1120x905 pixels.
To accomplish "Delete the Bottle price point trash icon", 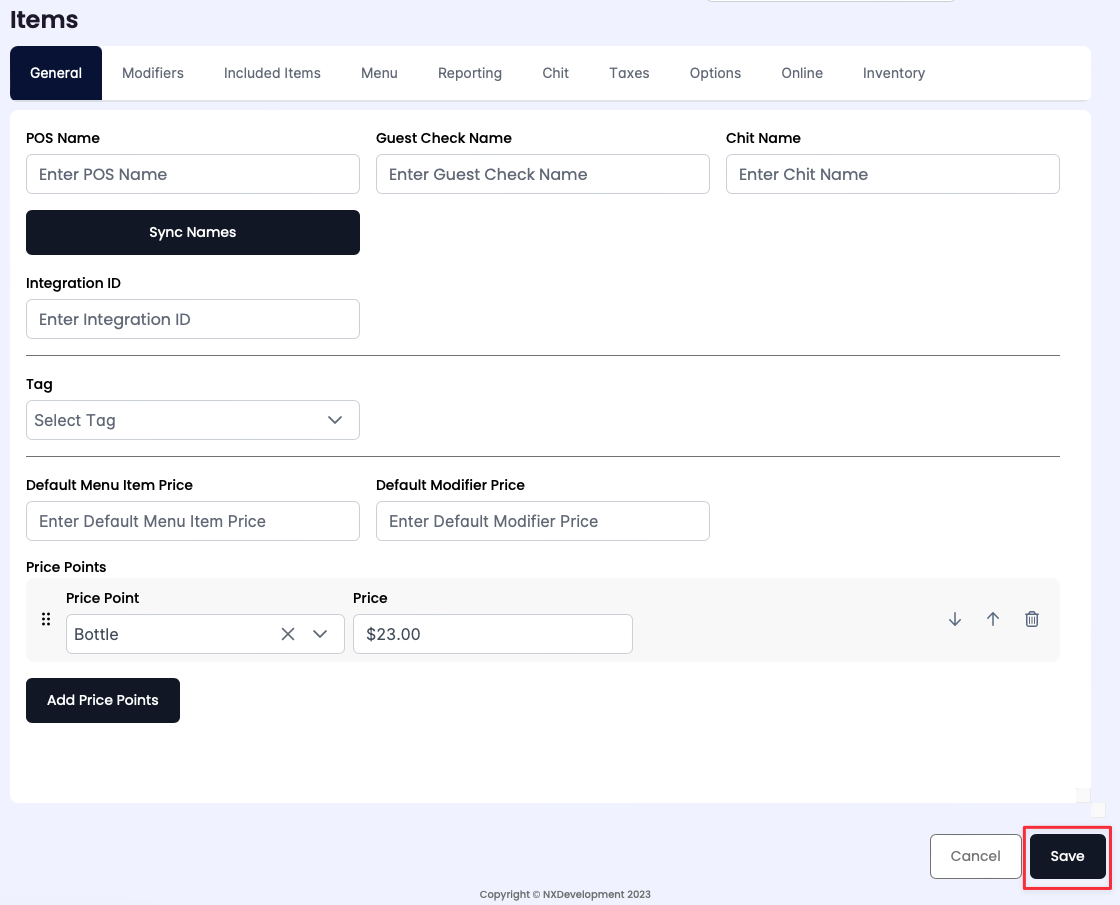I will [x=1032, y=619].
